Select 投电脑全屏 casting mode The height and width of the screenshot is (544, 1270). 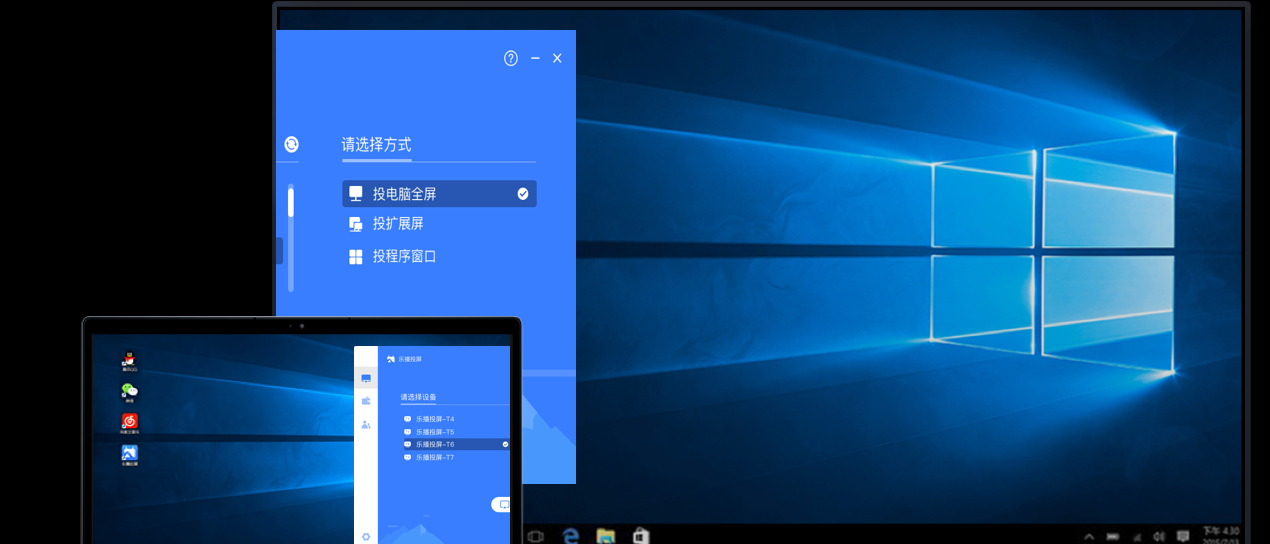[439, 194]
